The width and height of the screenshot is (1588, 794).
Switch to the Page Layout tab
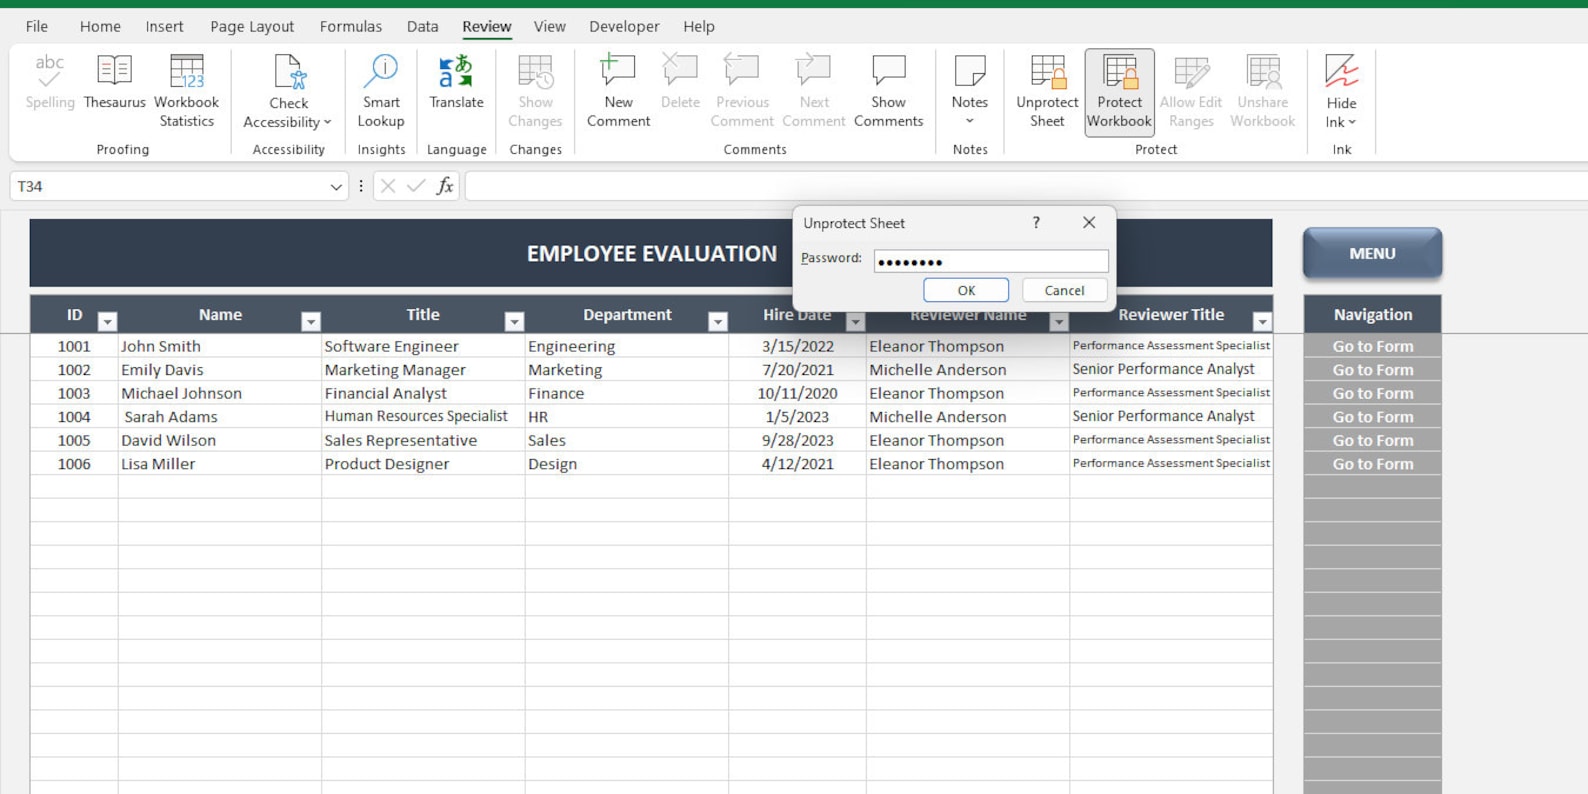[x=252, y=26]
